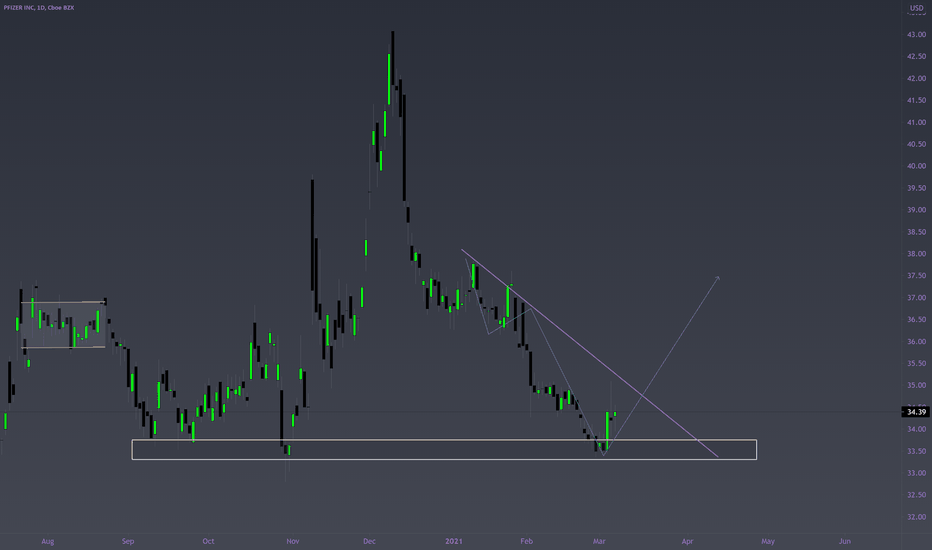Screen dimensions: 932x550
Task: Click the 32.00 price axis label
Action: [x=916, y=517]
